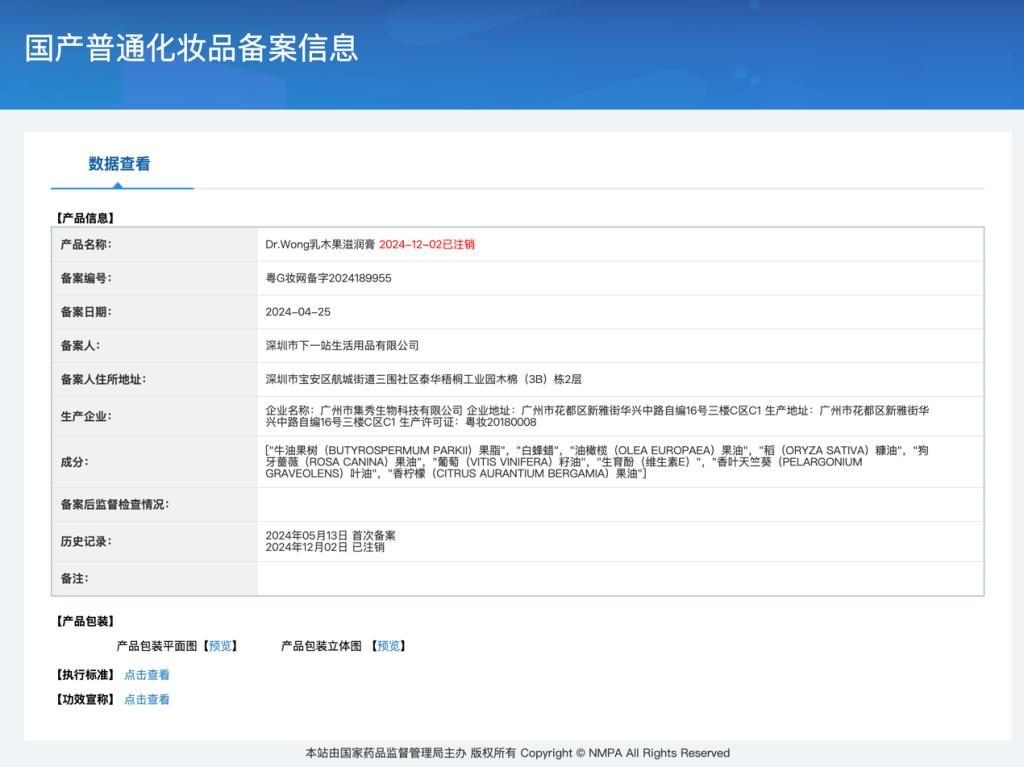Open 预览 for 产品包装立体图

(x=387, y=645)
